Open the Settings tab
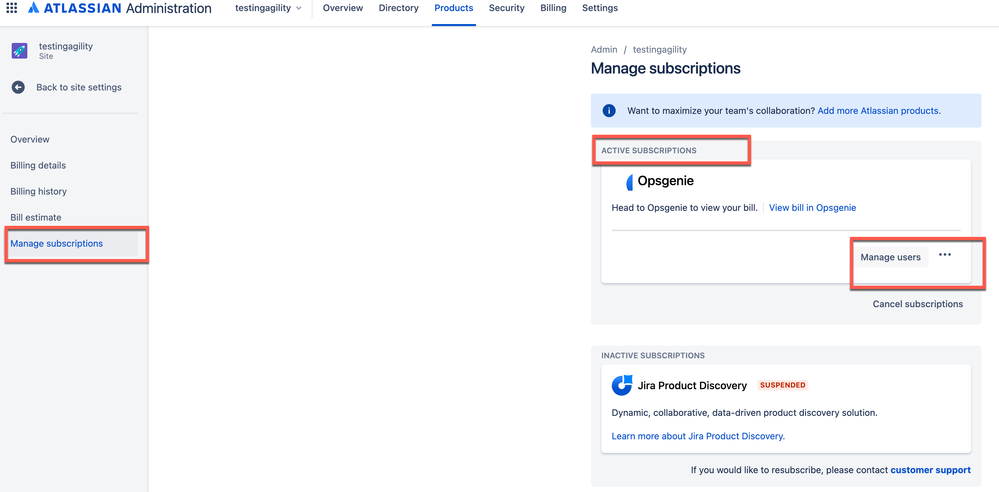This screenshot has height=492, width=999. [600, 8]
